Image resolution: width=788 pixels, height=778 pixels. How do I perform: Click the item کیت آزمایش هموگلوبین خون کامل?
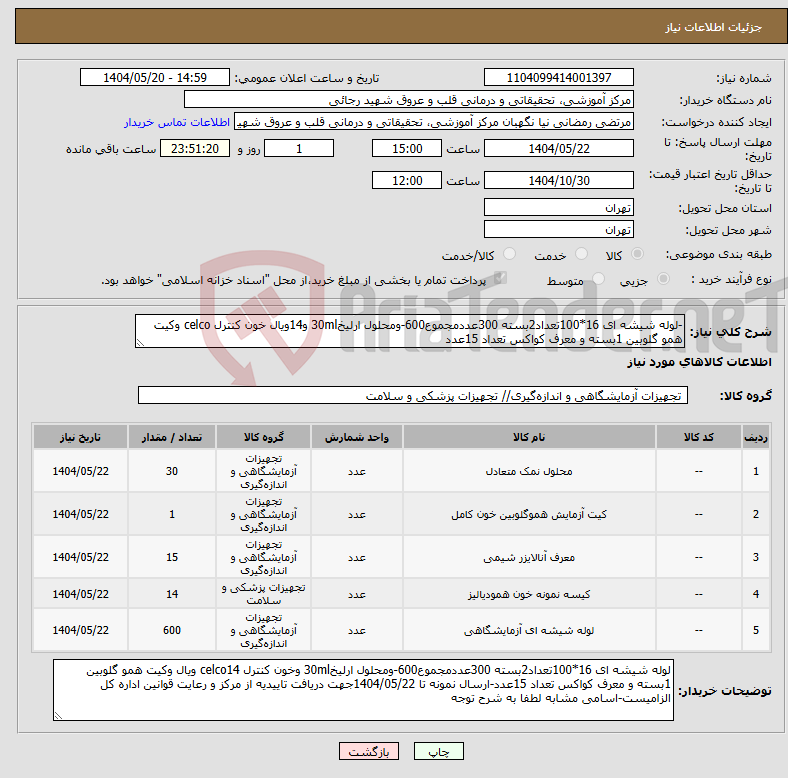point(529,514)
